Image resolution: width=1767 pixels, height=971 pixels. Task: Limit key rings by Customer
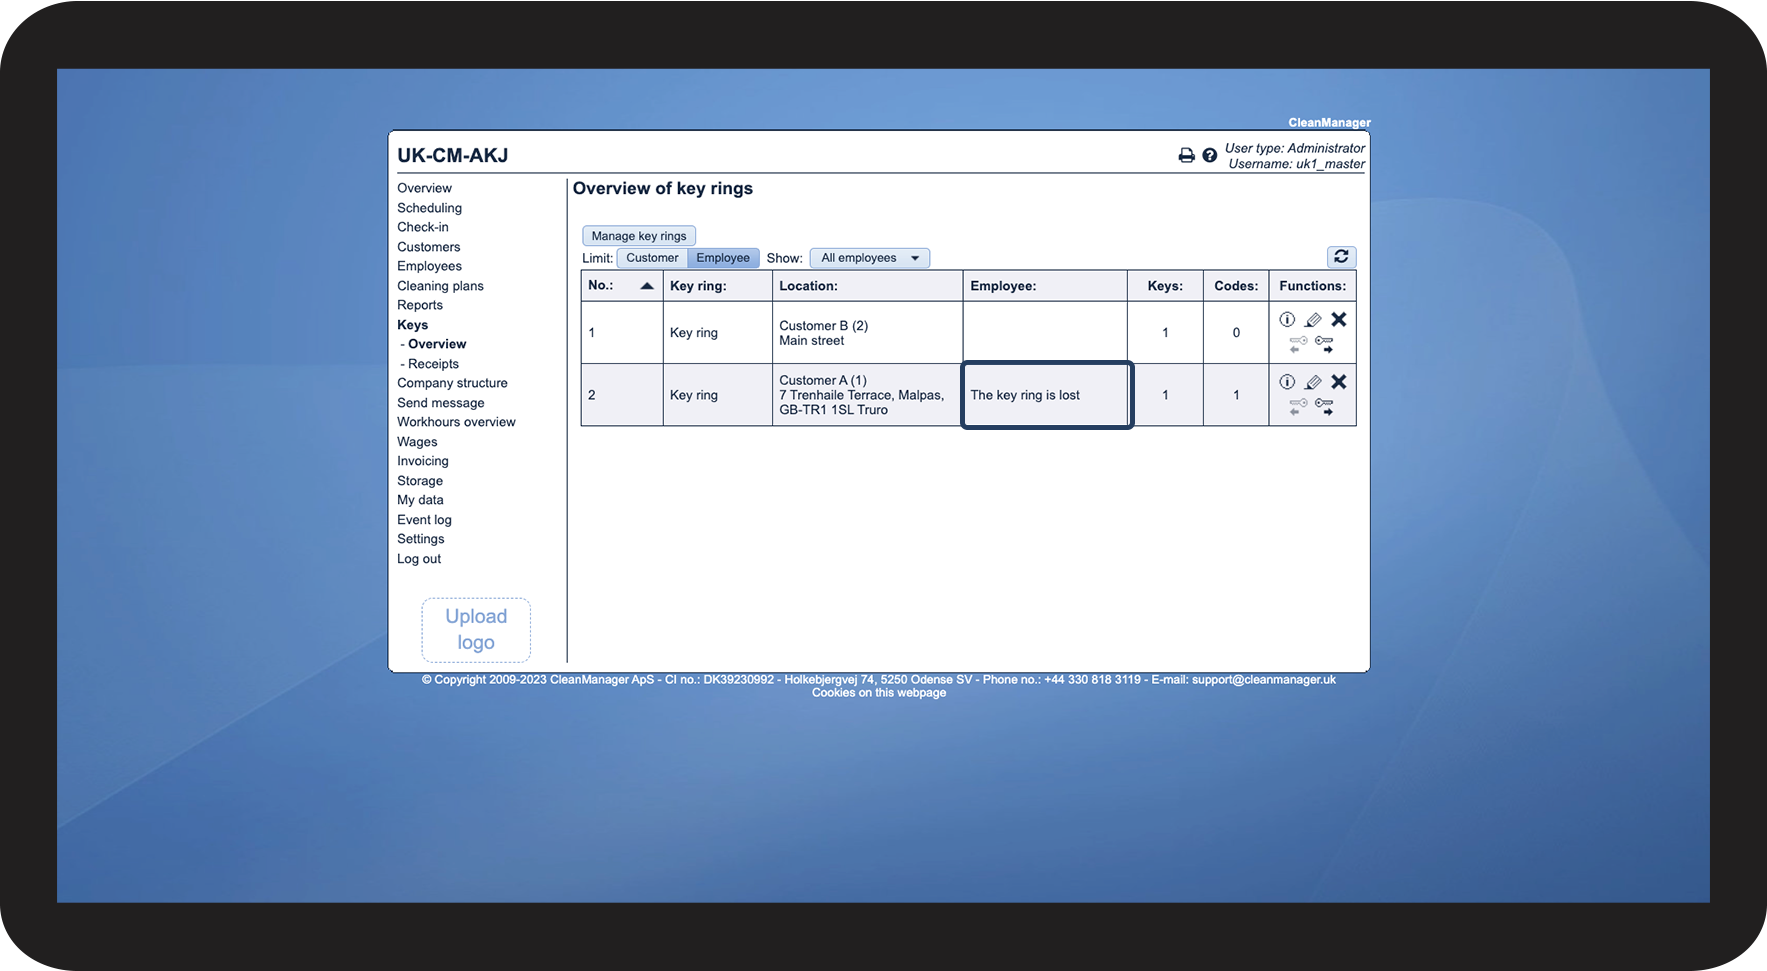652,258
